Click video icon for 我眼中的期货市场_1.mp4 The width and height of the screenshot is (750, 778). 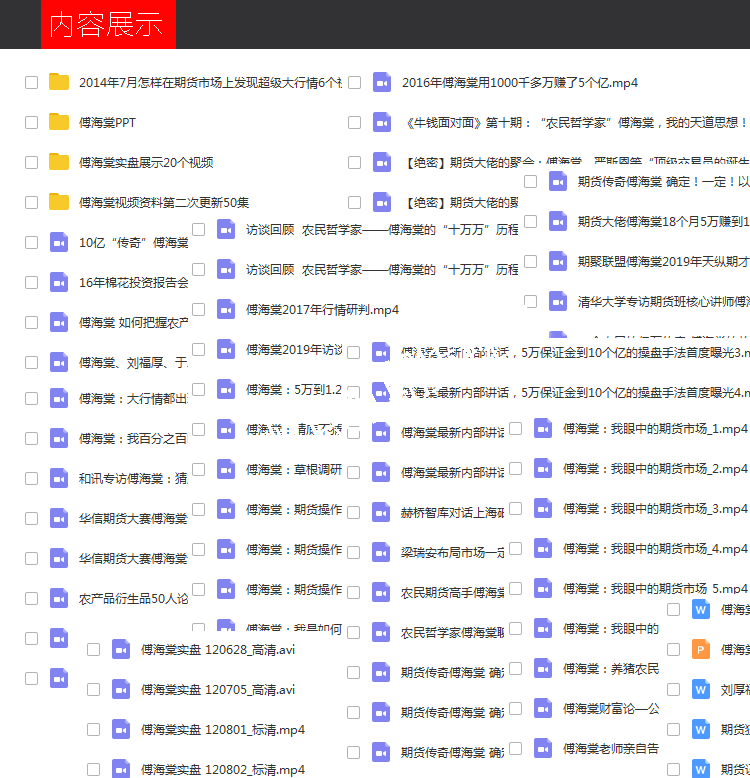coord(543,429)
